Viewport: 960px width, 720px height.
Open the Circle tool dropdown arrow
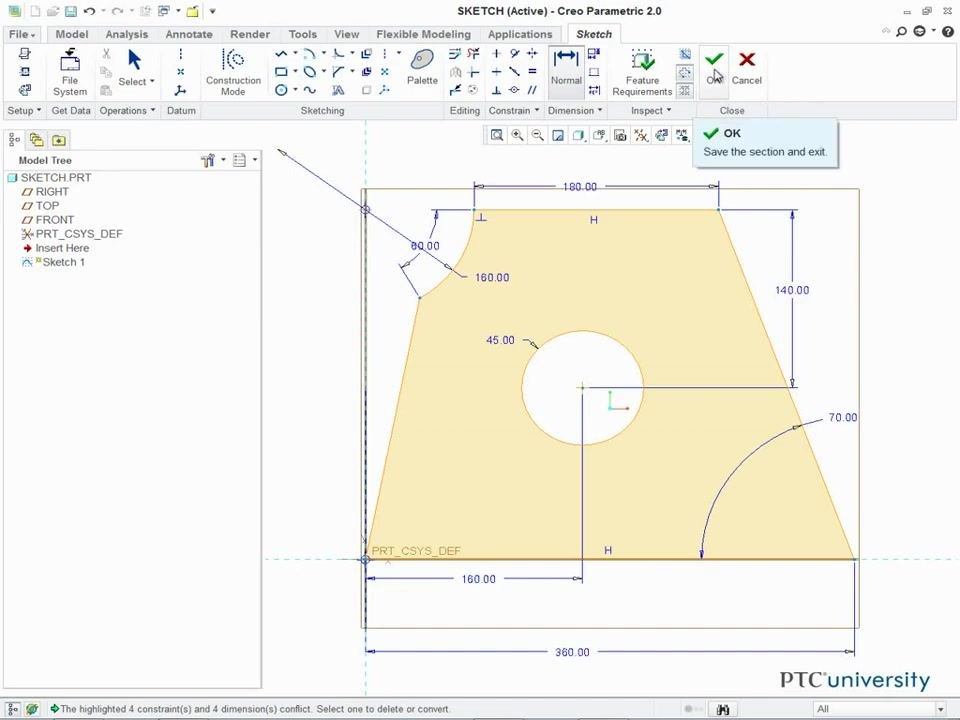coord(295,89)
